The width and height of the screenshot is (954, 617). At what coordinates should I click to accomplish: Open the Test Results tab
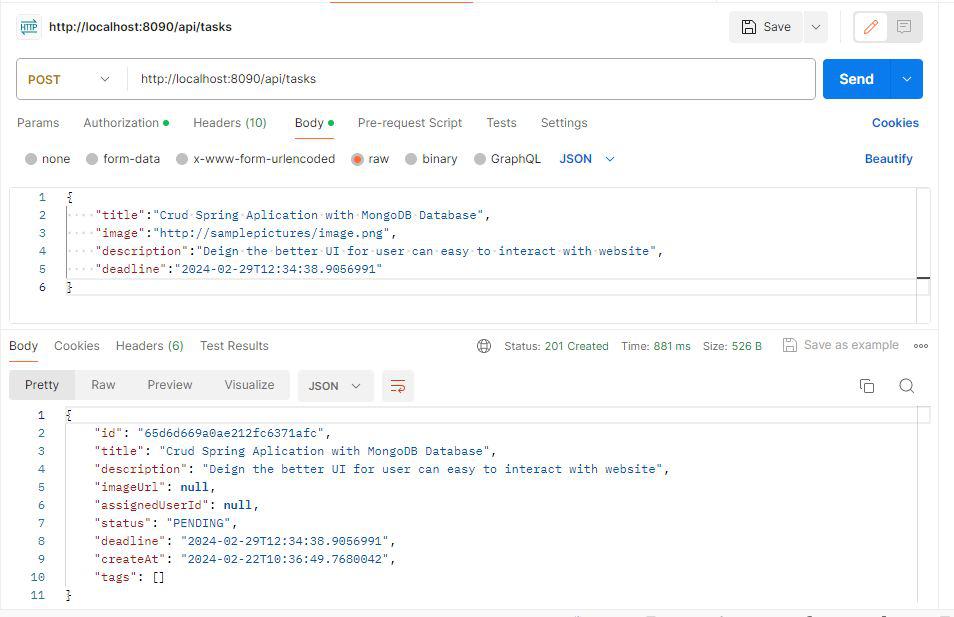pyautogui.click(x=234, y=345)
